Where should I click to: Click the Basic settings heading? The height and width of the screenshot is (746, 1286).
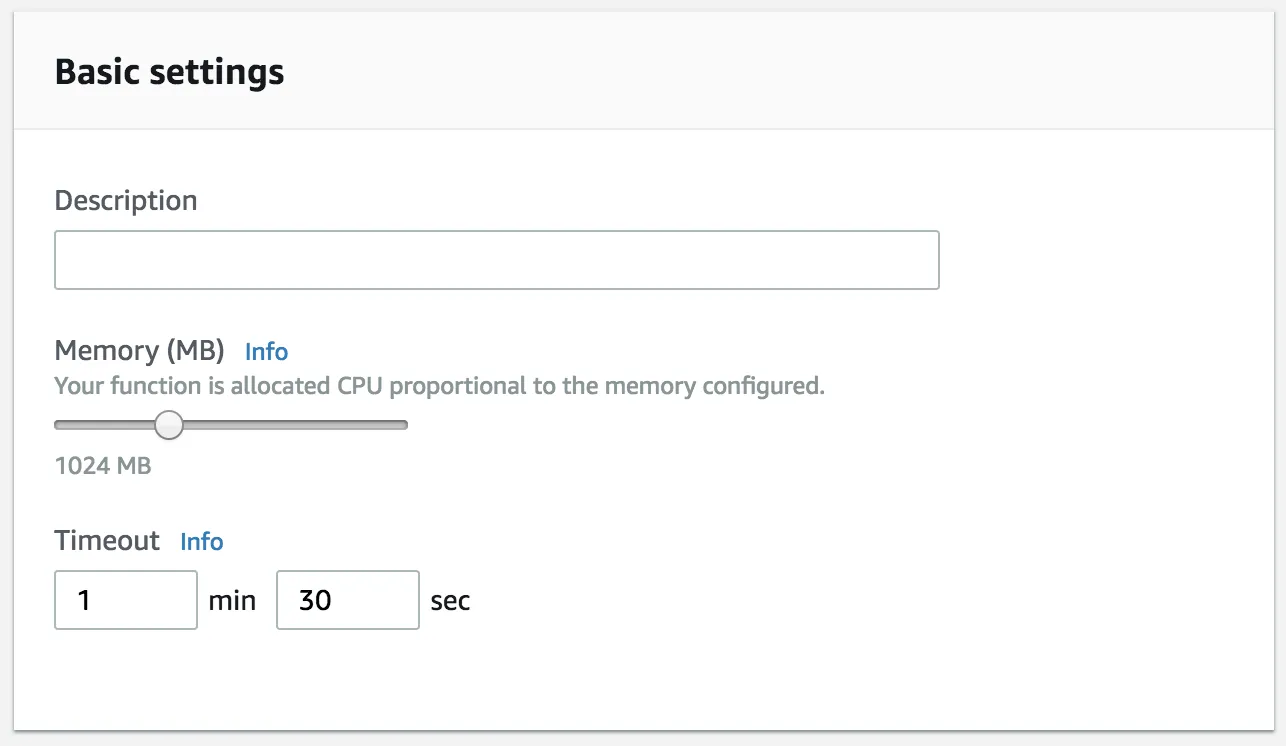(169, 72)
